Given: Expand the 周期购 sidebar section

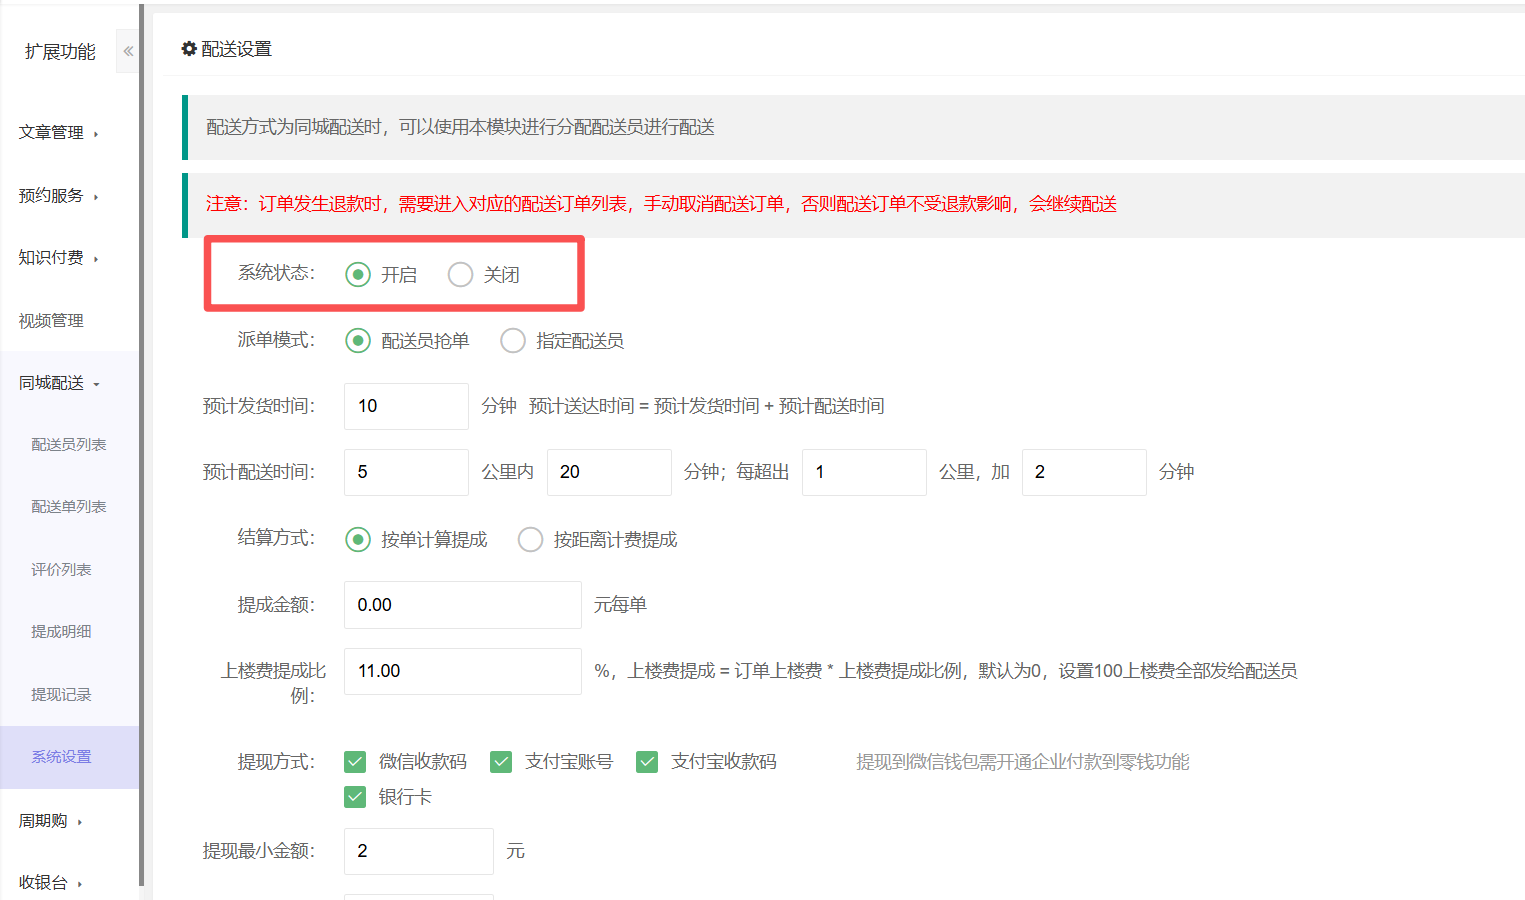Looking at the screenshot, I should tap(50, 821).
